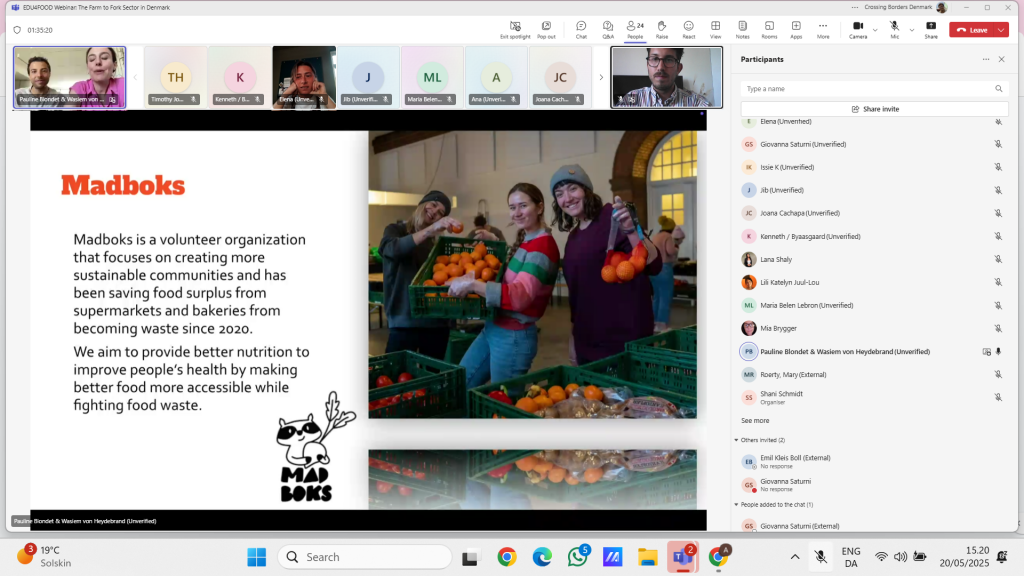
Task: Open the weather widget showing 19°C
Action: tap(44, 556)
